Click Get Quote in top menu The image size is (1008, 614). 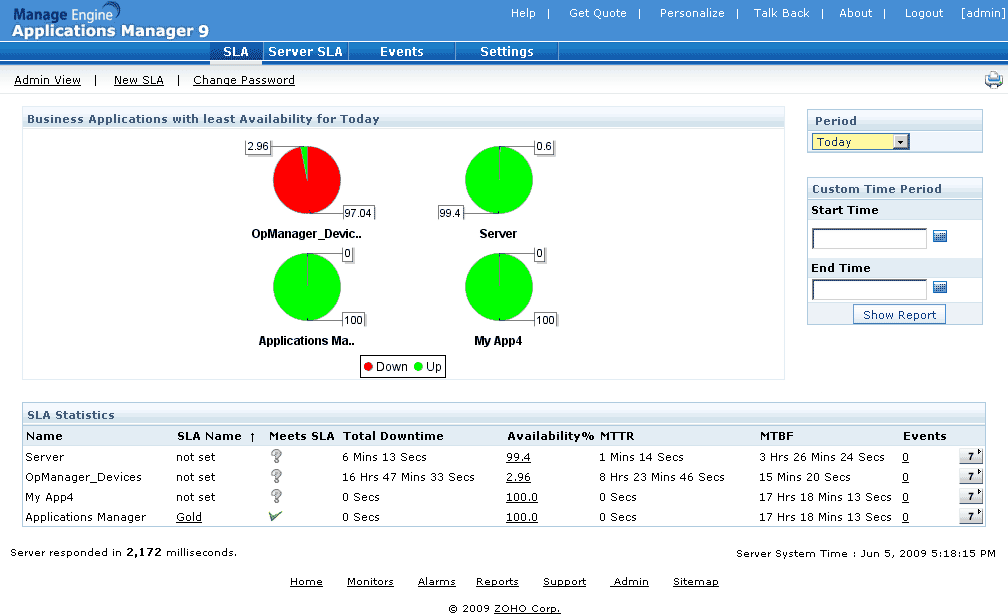click(x=598, y=13)
